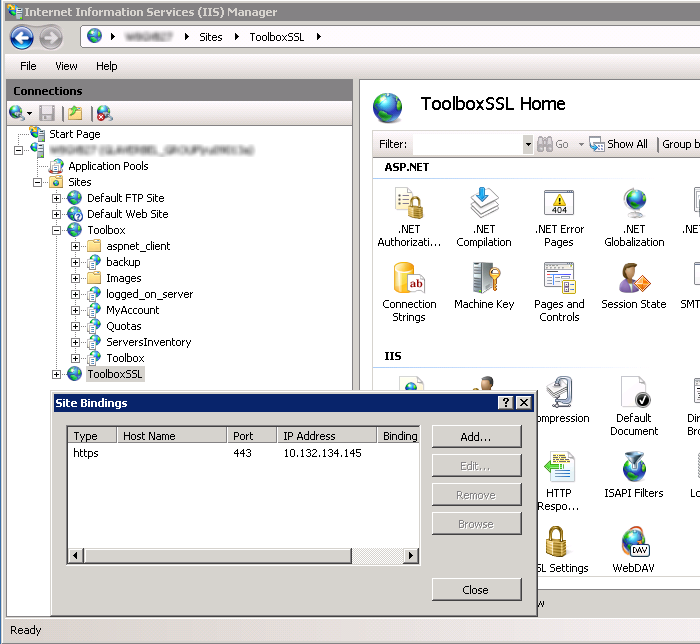
Task: Click Add button in Site Bindings
Action: coord(476,437)
